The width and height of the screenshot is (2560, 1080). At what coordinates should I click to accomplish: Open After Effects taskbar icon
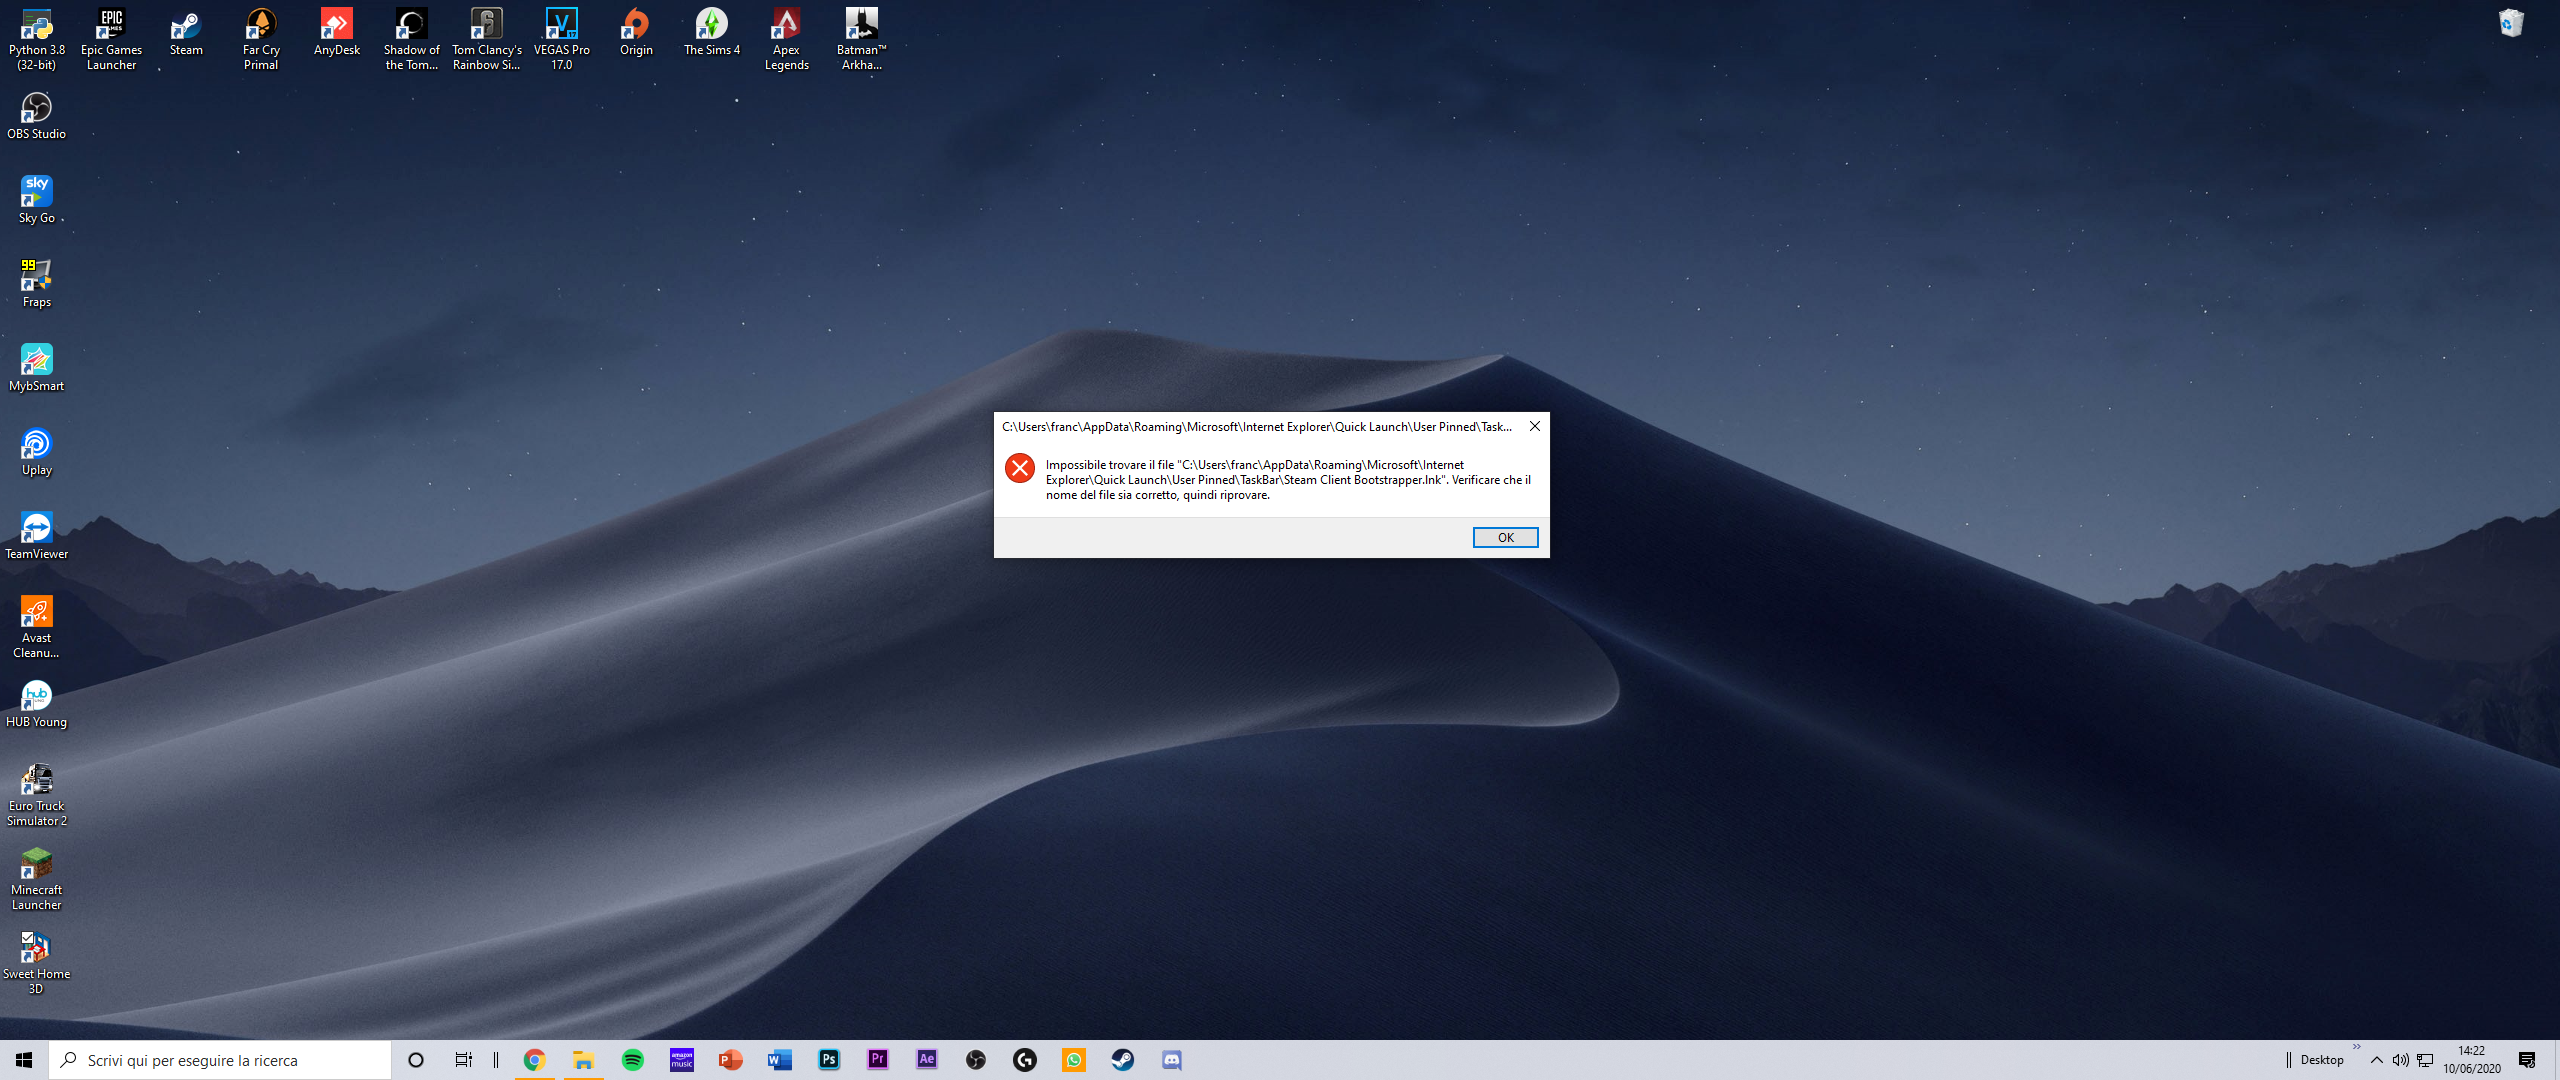pyautogui.click(x=927, y=1060)
